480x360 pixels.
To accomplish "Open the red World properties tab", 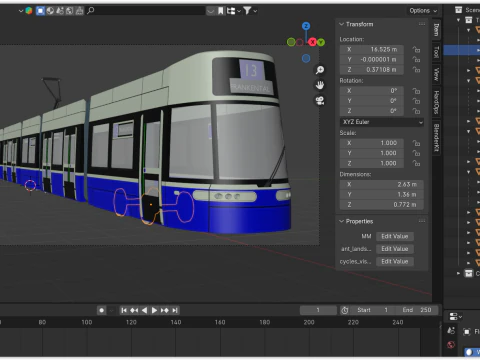I will tap(451, 345).
